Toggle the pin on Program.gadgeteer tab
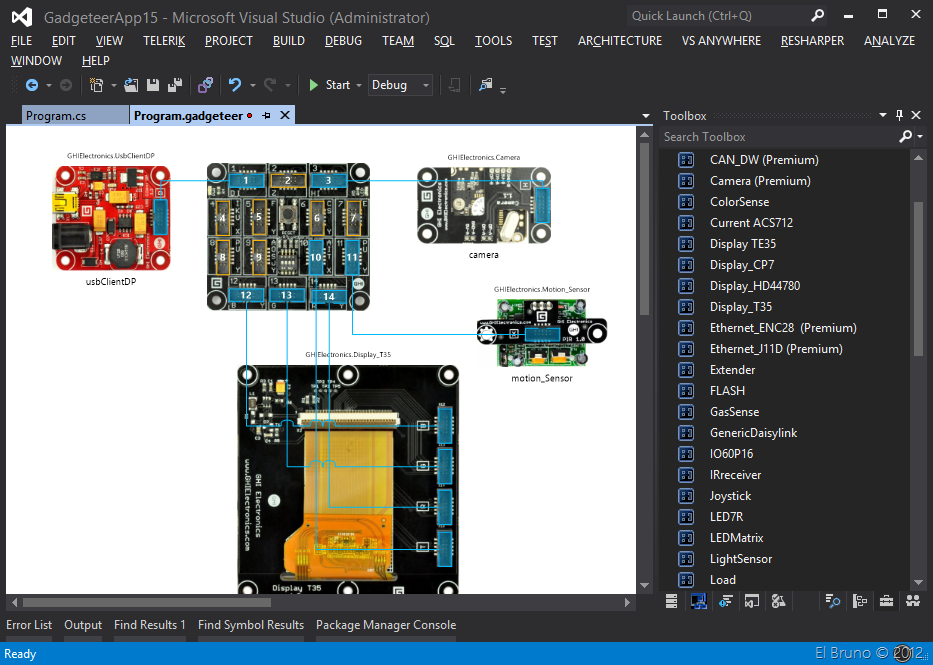Viewport: 933px width, 665px height. click(266, 116)
